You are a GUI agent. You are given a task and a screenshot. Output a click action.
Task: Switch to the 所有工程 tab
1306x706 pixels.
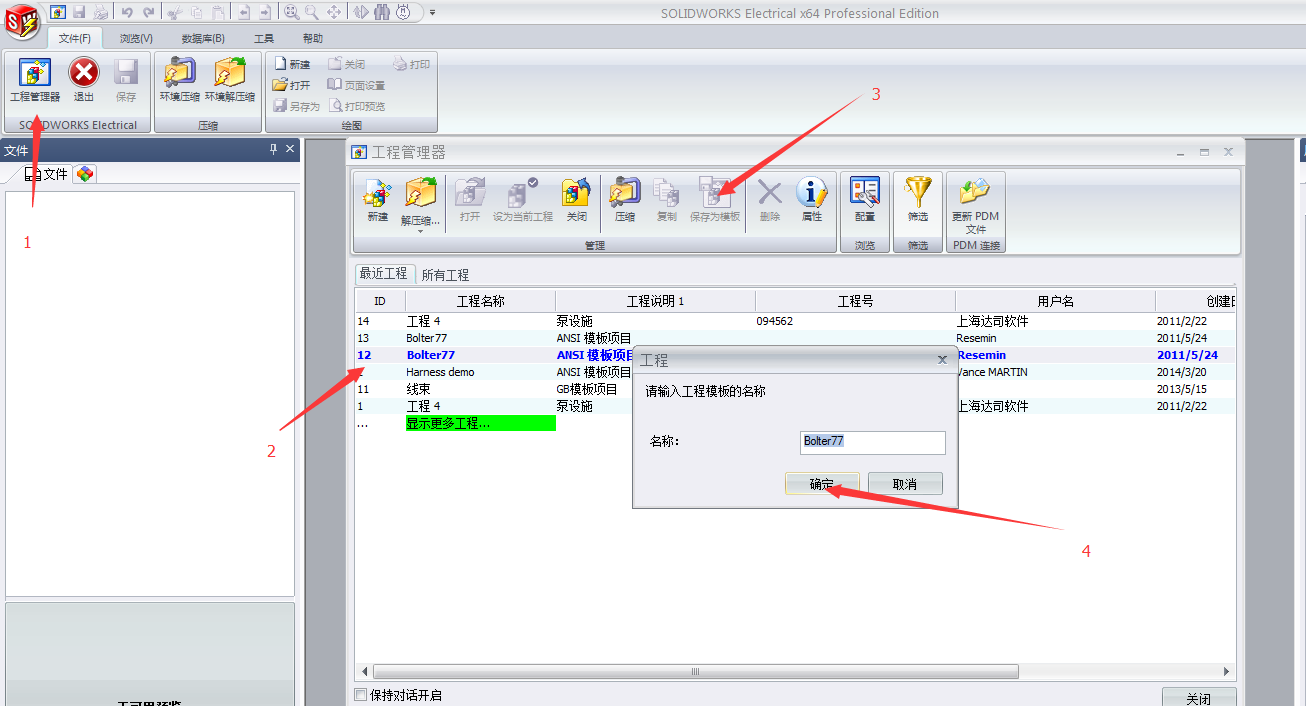(x=445, y=275)
